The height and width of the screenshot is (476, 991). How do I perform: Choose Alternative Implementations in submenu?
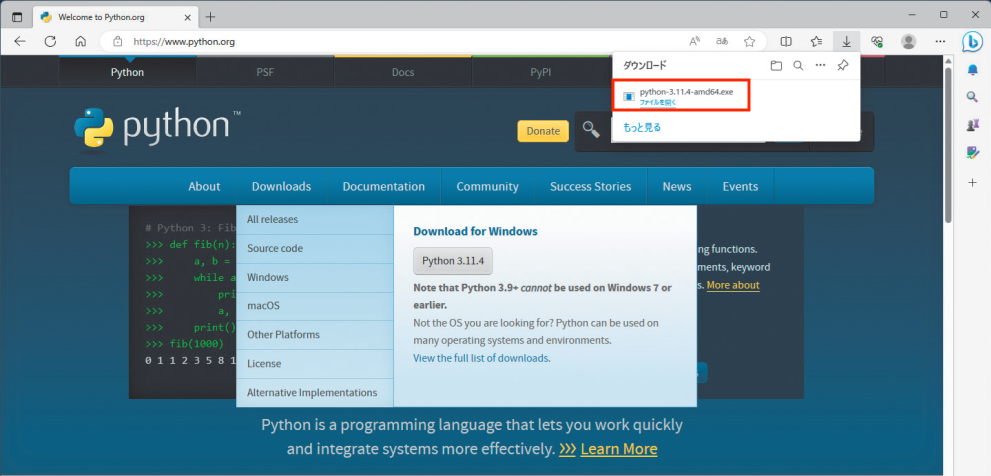point(315,393)
